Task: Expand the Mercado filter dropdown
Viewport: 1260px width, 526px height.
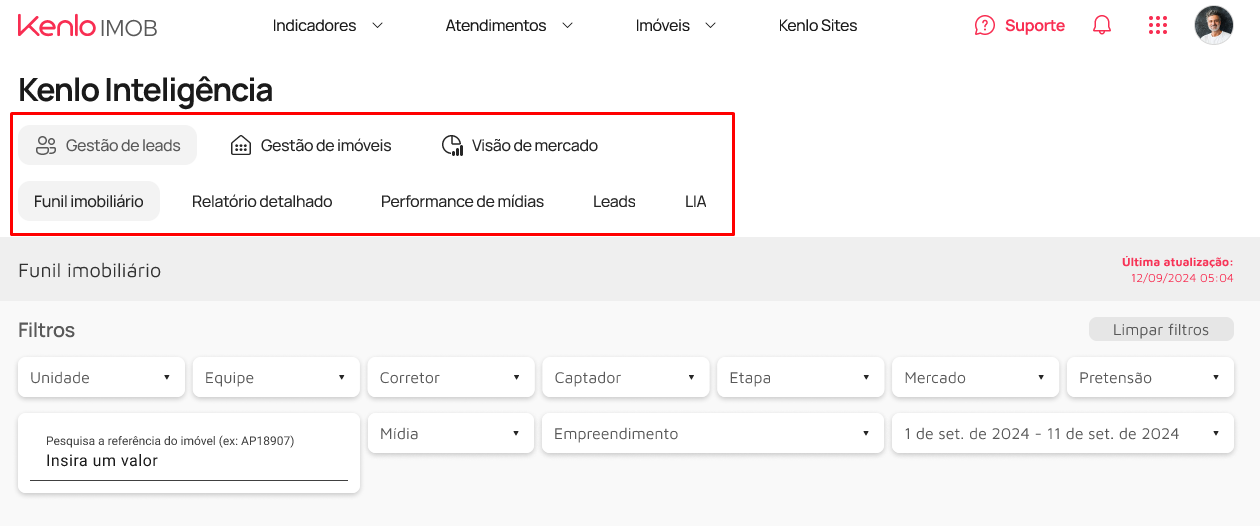Action: click(975, 378)
